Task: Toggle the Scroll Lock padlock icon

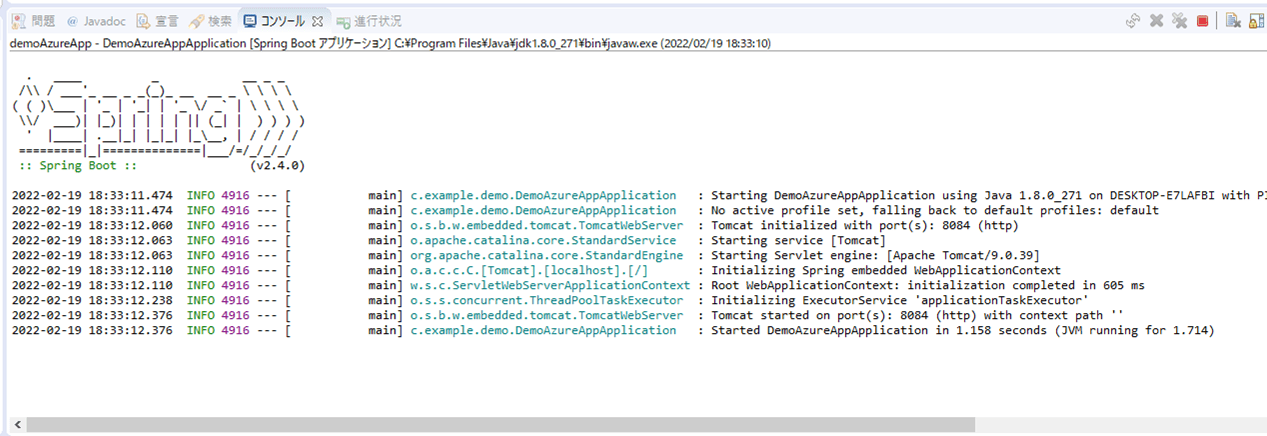Action: [1257, 21]
